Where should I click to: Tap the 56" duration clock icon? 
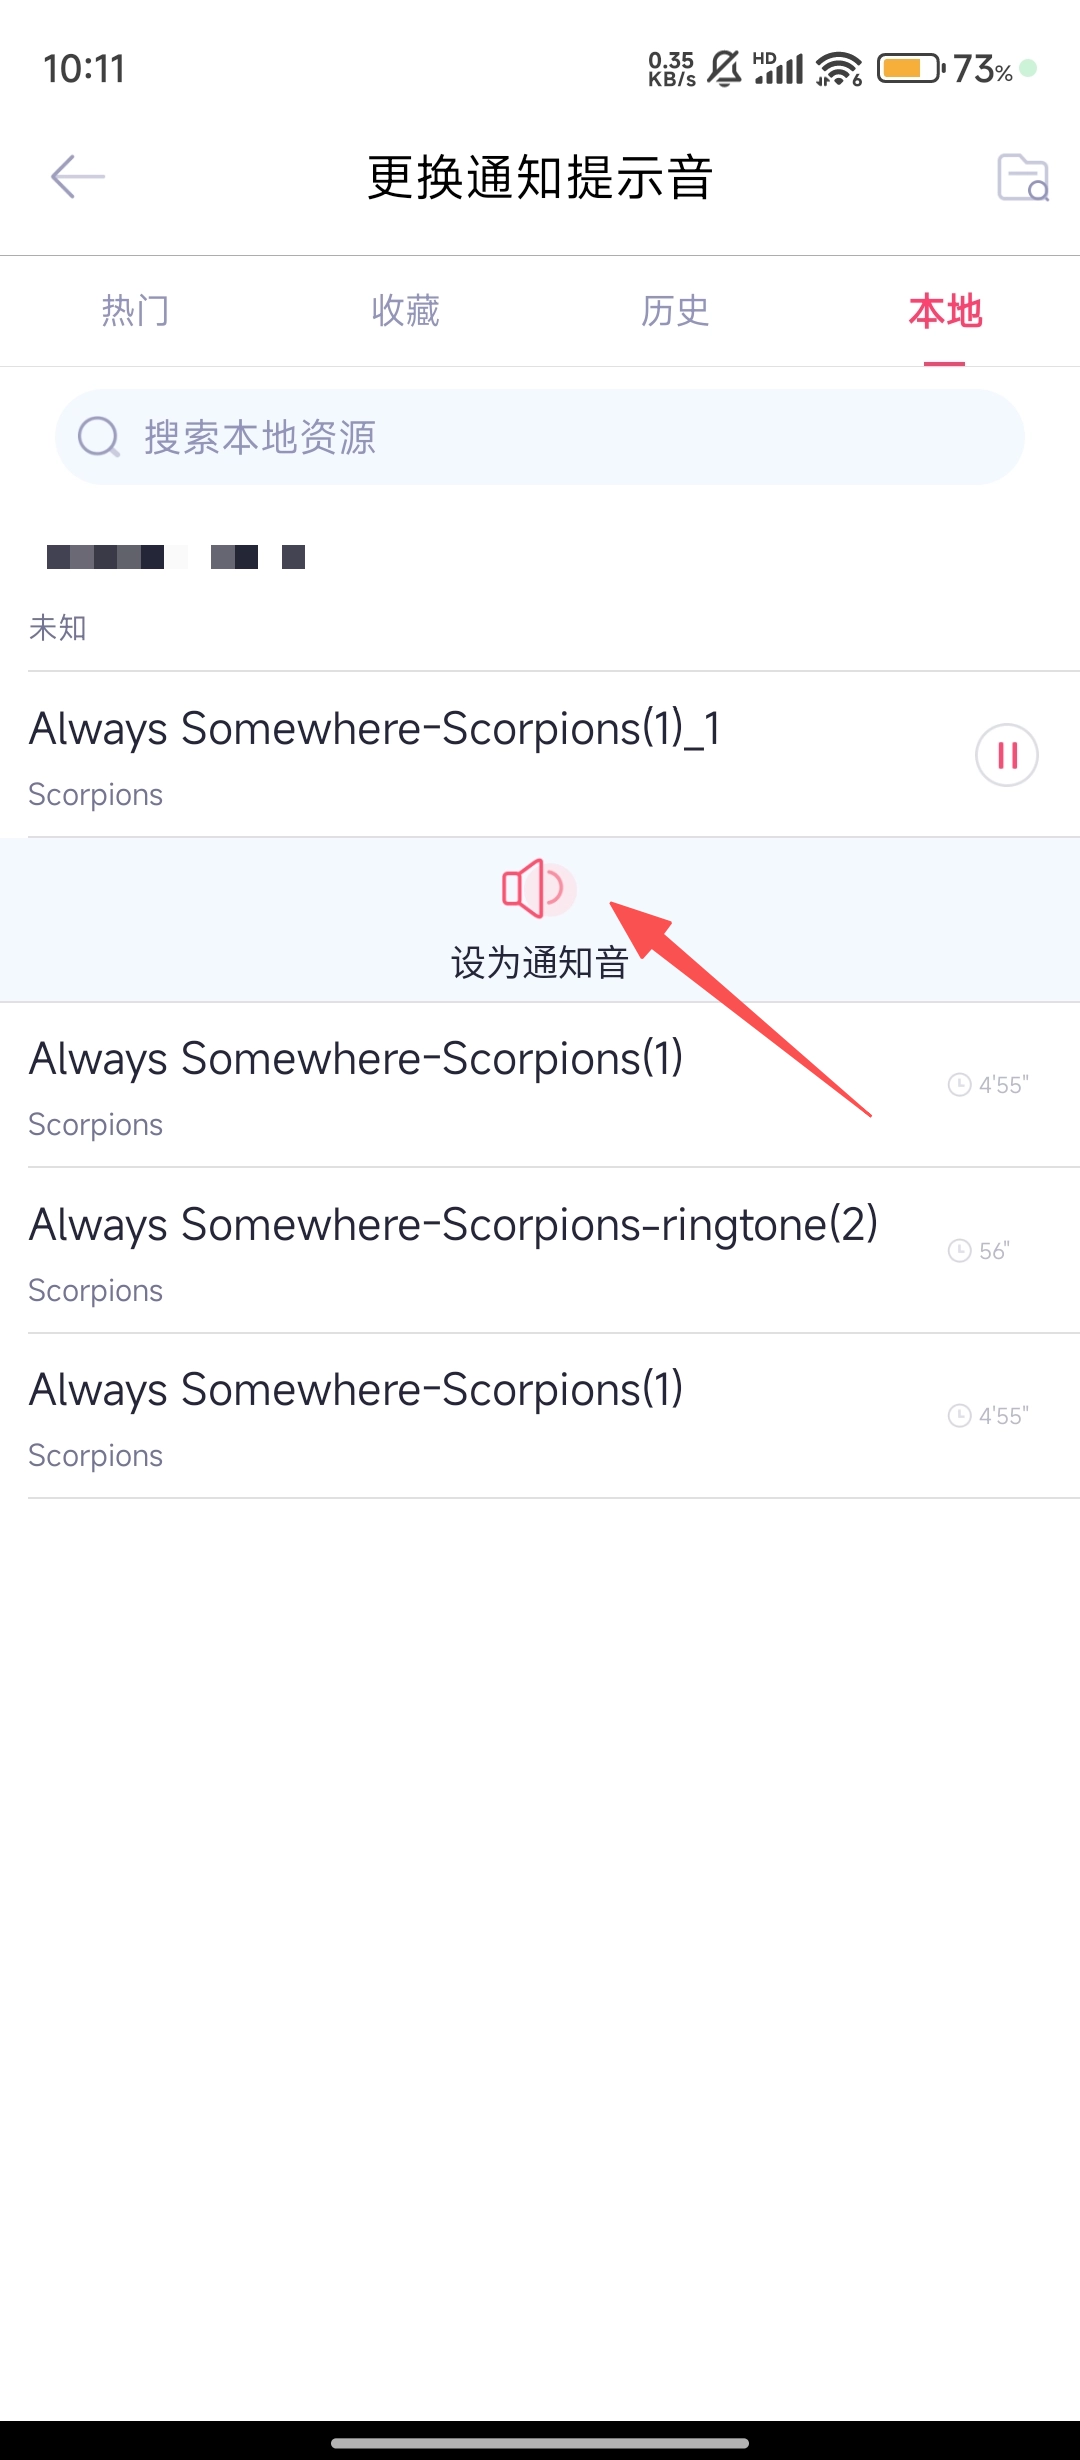[959, 1250]
